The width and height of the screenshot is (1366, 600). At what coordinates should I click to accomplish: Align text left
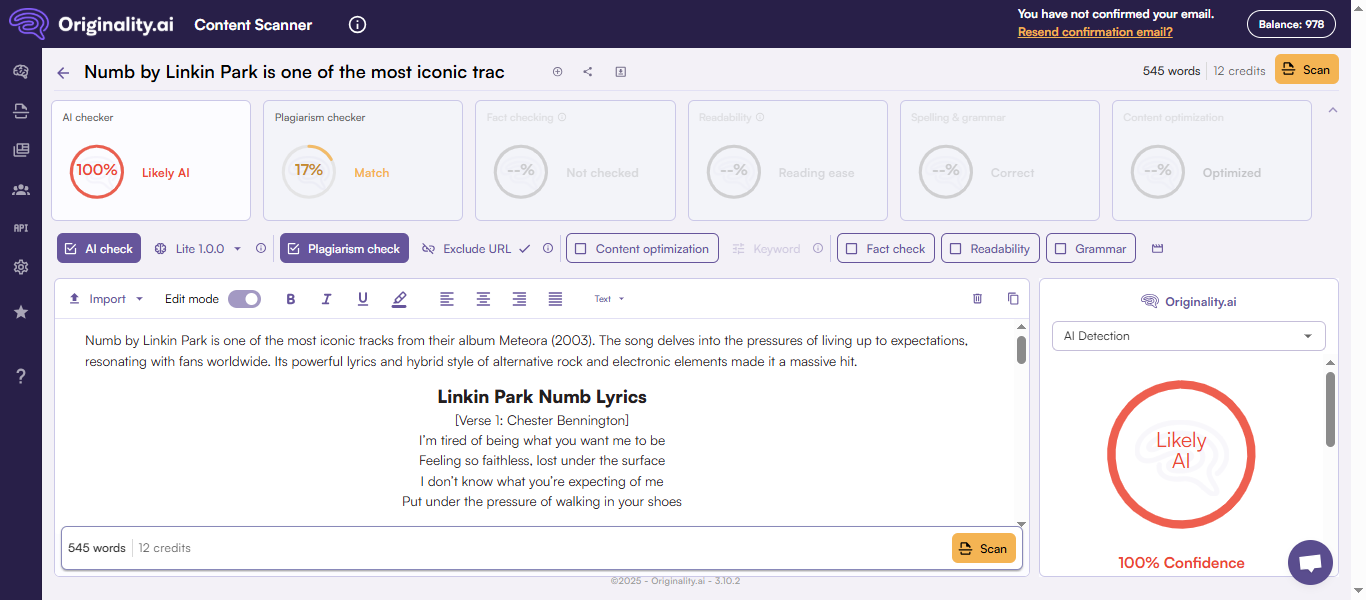coord(447,299)
